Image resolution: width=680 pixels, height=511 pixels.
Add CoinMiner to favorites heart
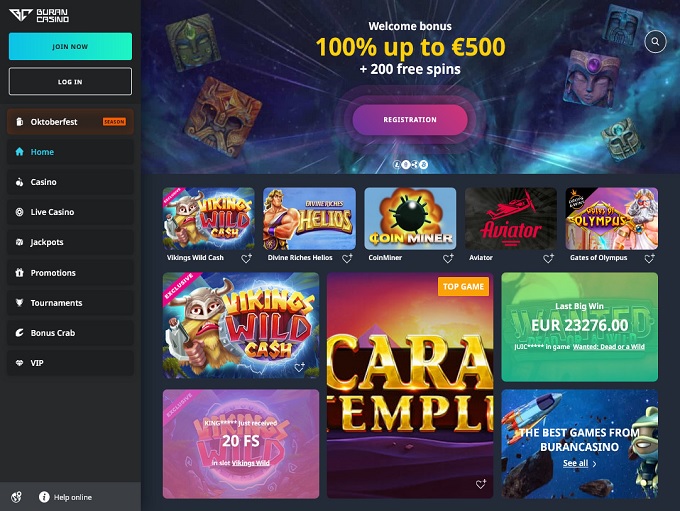(448, 258)
